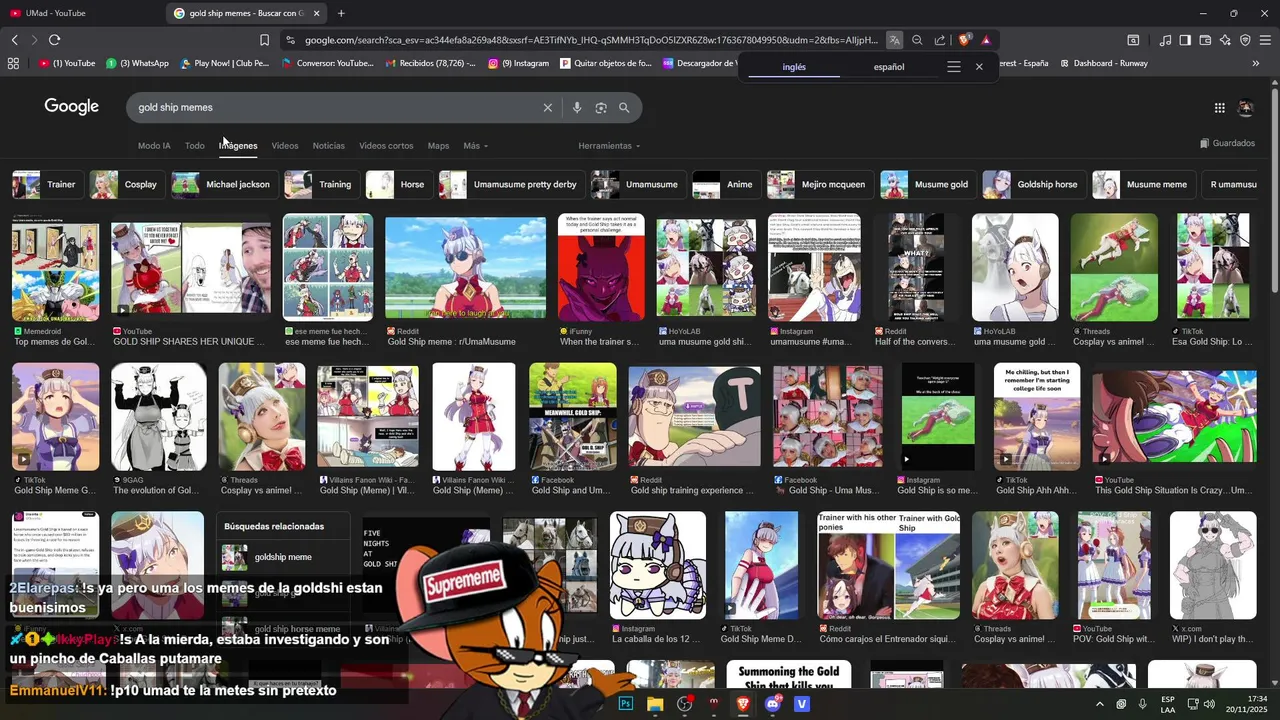The image size is (1280, 720).
Task: Click the zoom out magnifier icon
Action: coord(917,40)
